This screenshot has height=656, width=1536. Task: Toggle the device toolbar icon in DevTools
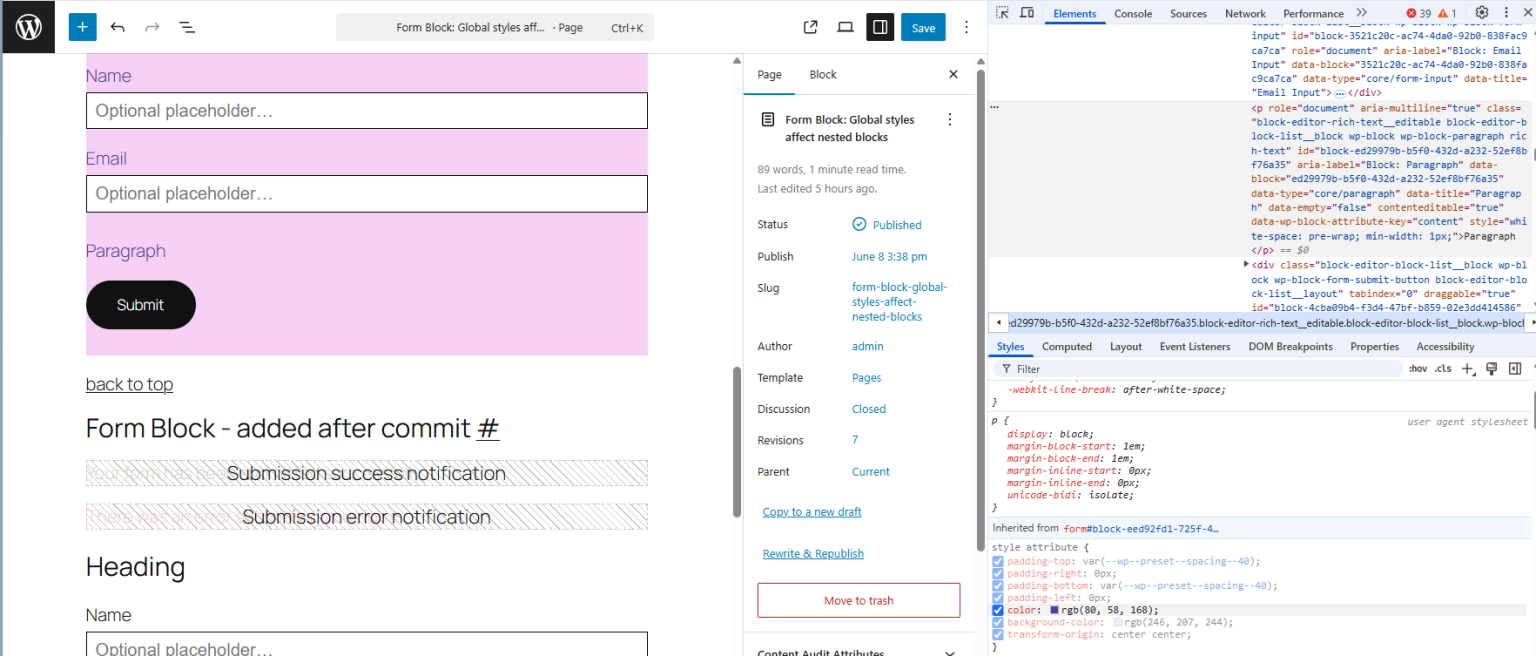tap(1026, 12)
